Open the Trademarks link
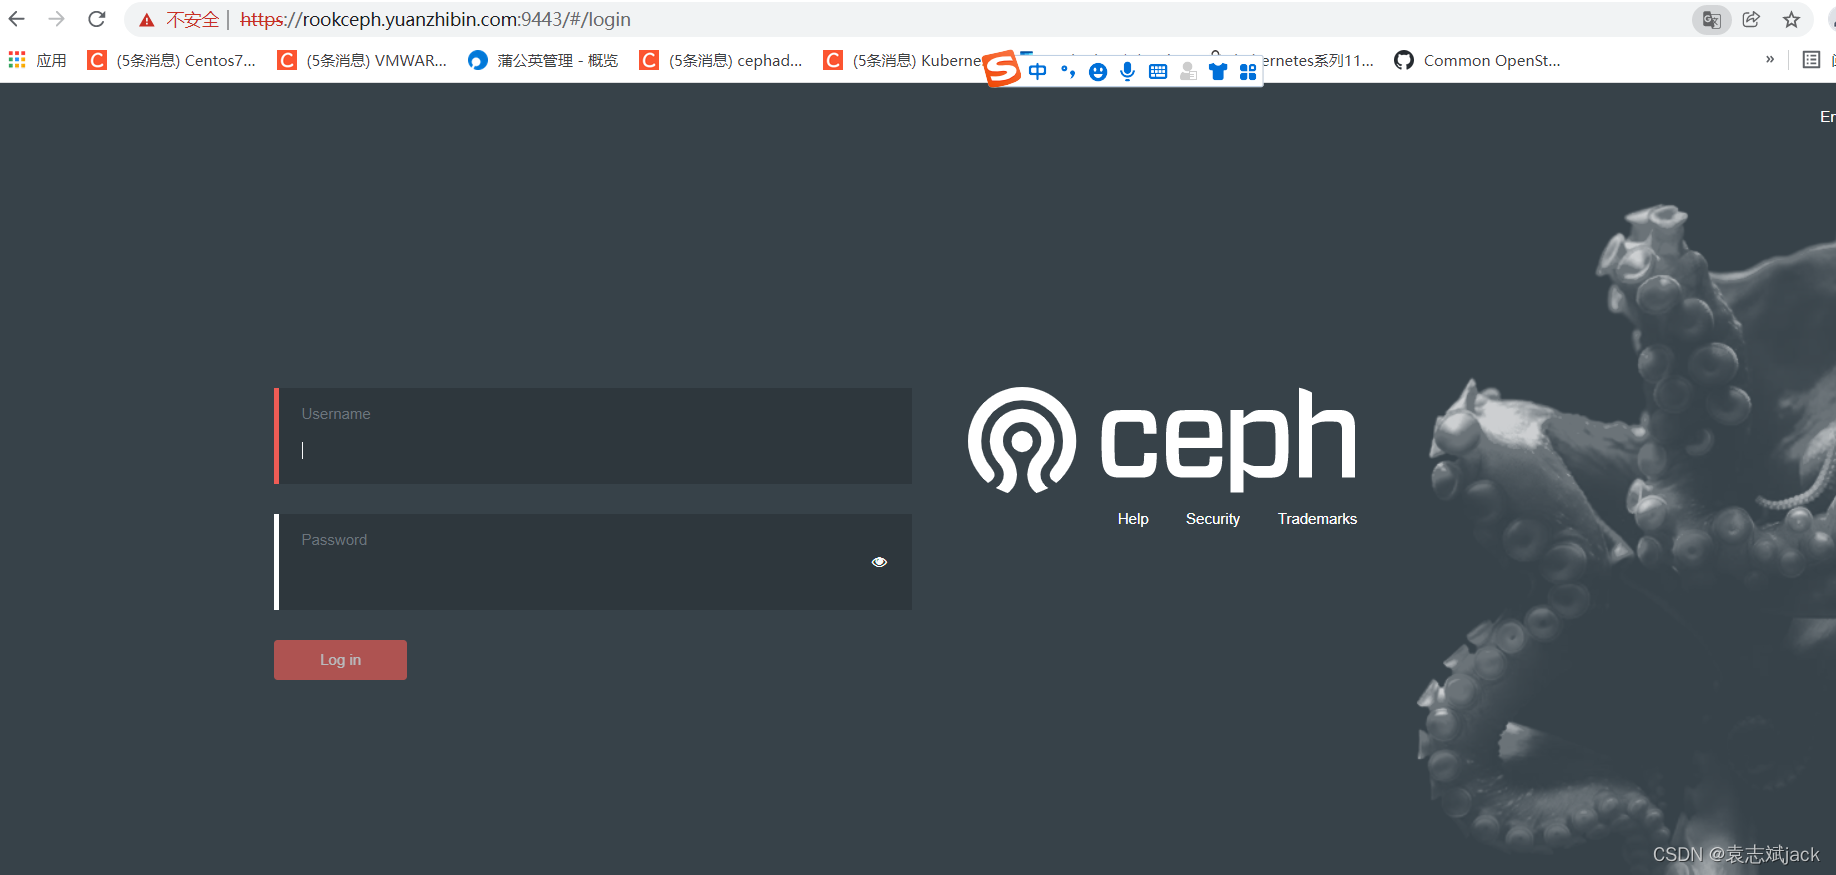This screenshot has height=875, width=1836. [1317, 519]
